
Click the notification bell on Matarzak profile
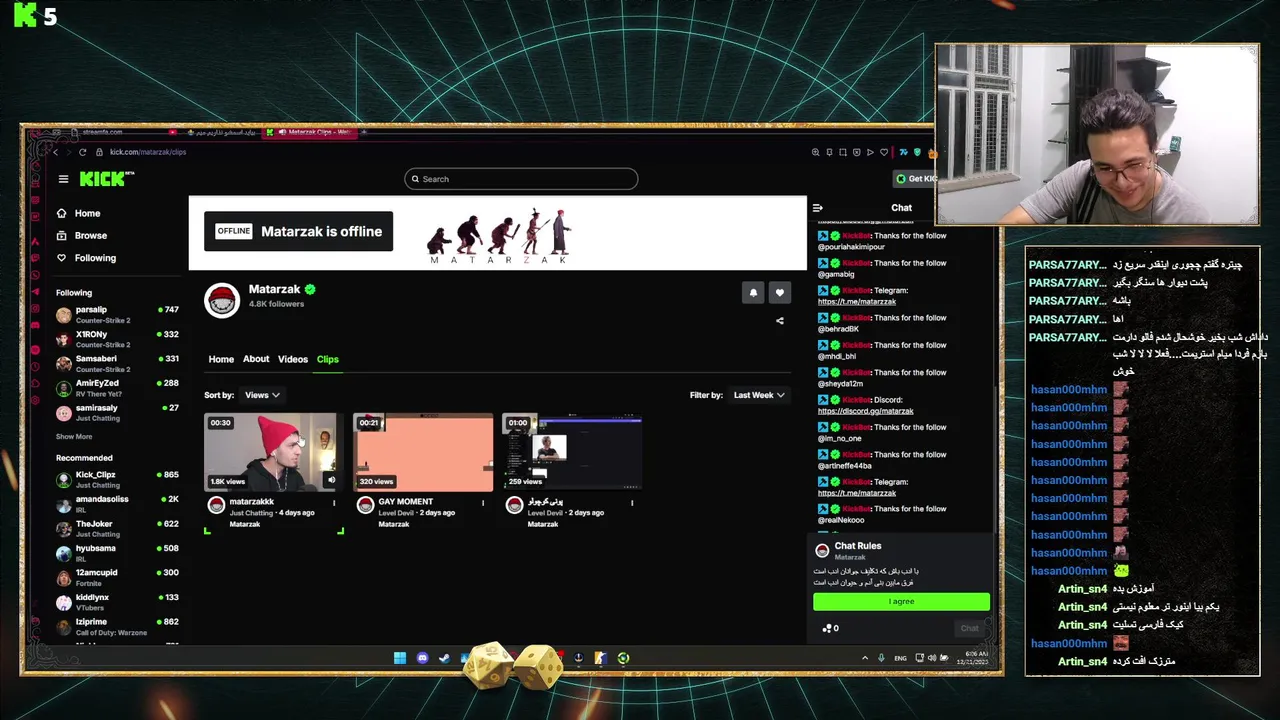753,292
